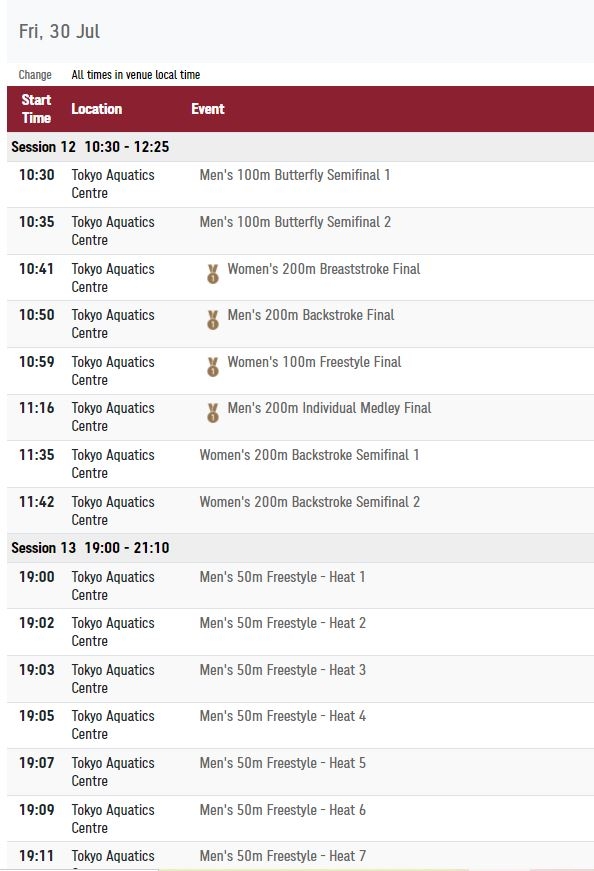Click the Event column header
The image size is (594, 871).
coord(208,109)
